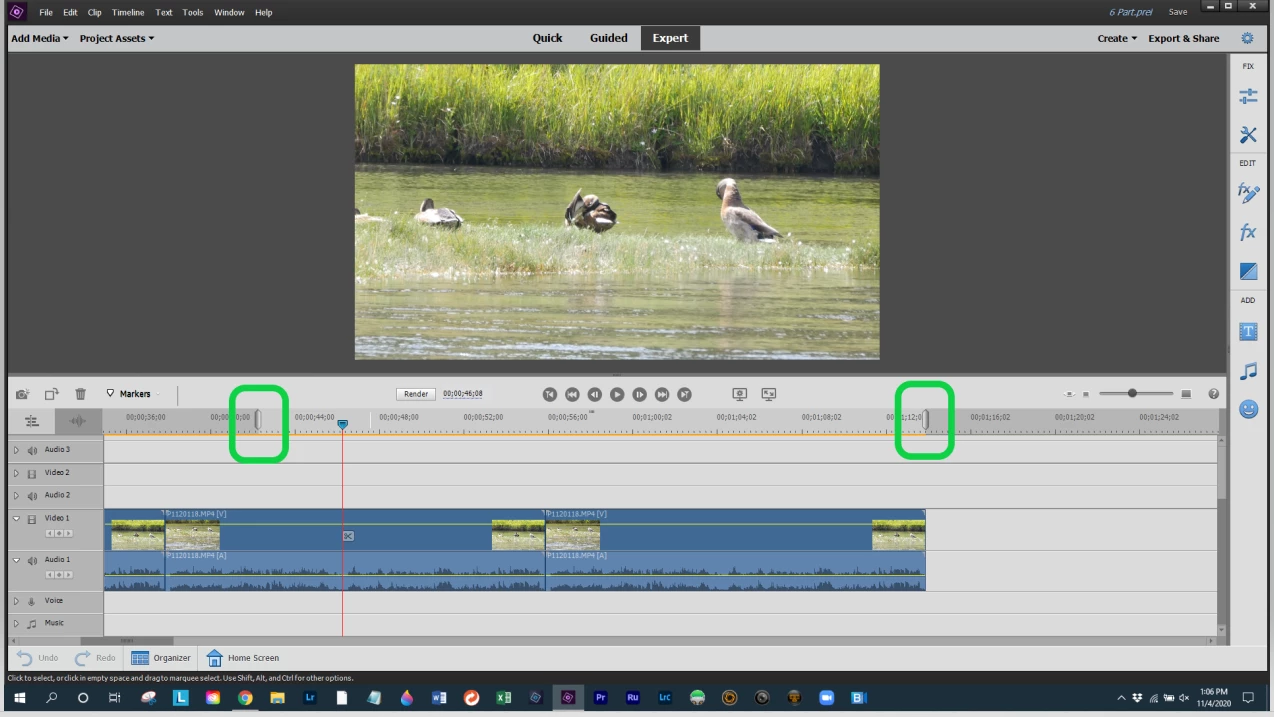Collapse the Audio 1 track
Viewport: 1274px width, 717px height.
(x=16, y=560)
